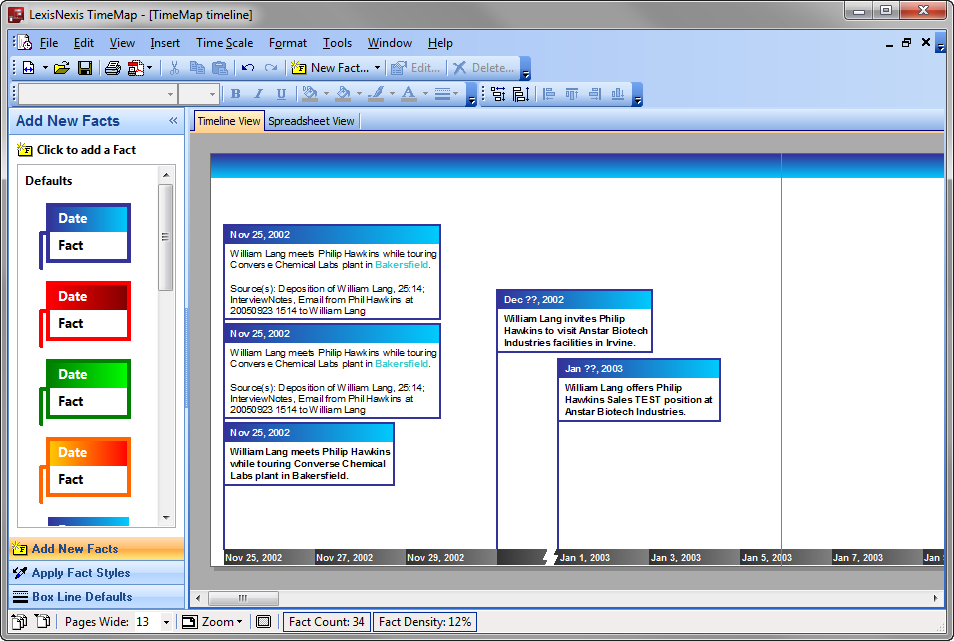Viewport: 954px width, 641px height.
Task: Click the Defaults list scroll down arrow
Action: (x=166, y=518)
